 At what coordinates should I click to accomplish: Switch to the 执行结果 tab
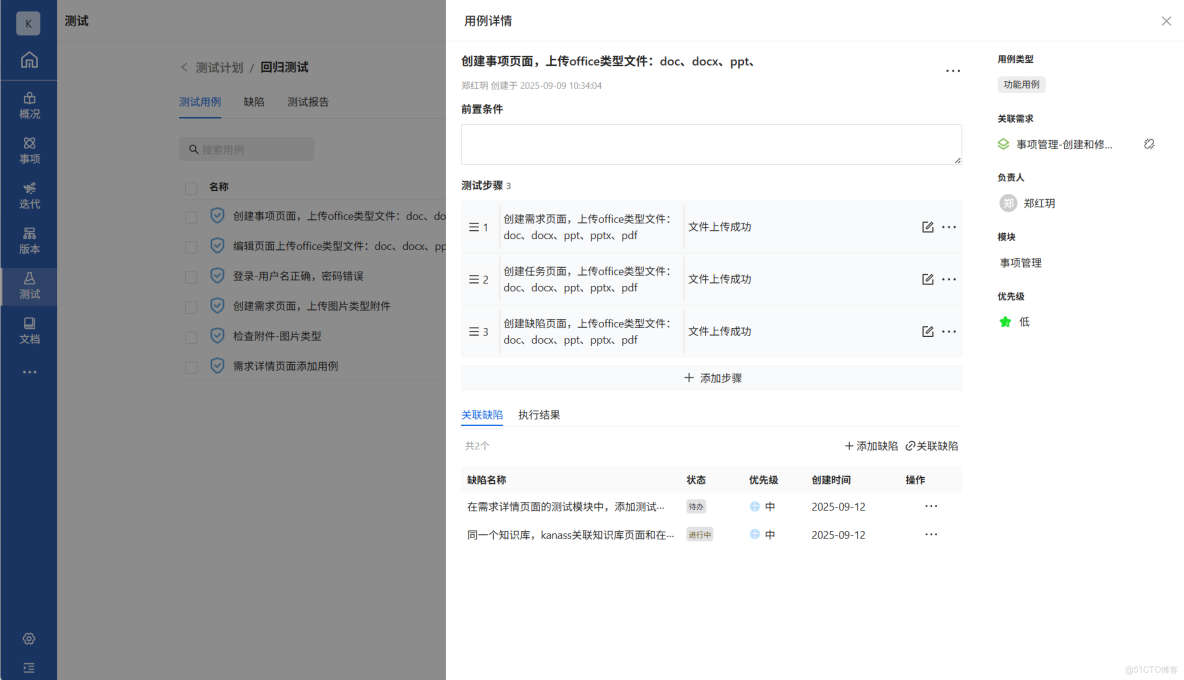click(x=541, y=414)
